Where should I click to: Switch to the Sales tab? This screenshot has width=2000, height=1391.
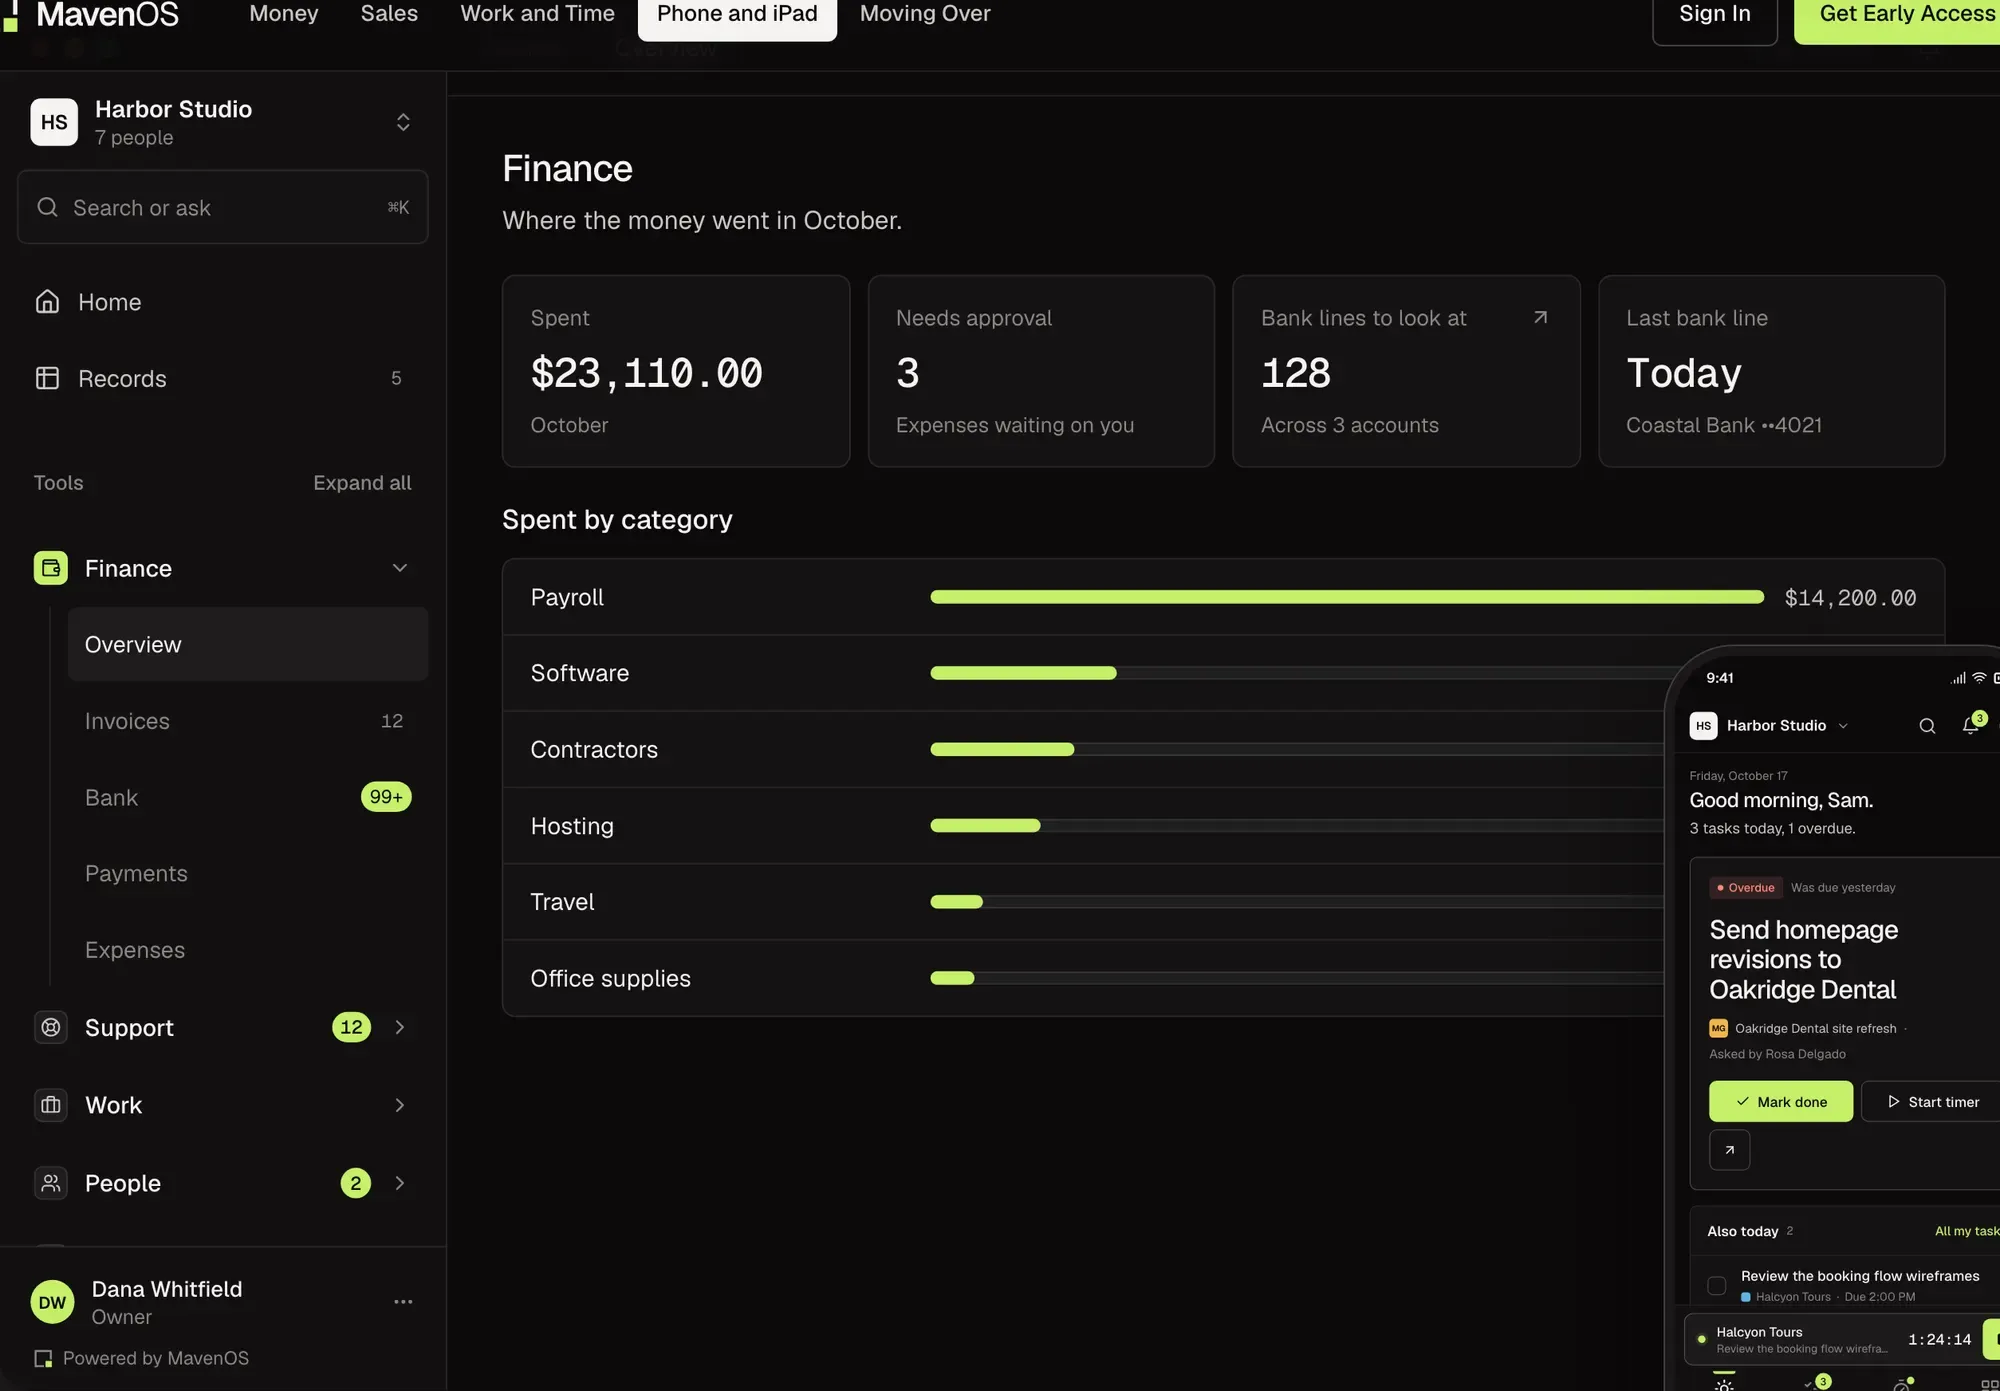click(x=389, y=14)
